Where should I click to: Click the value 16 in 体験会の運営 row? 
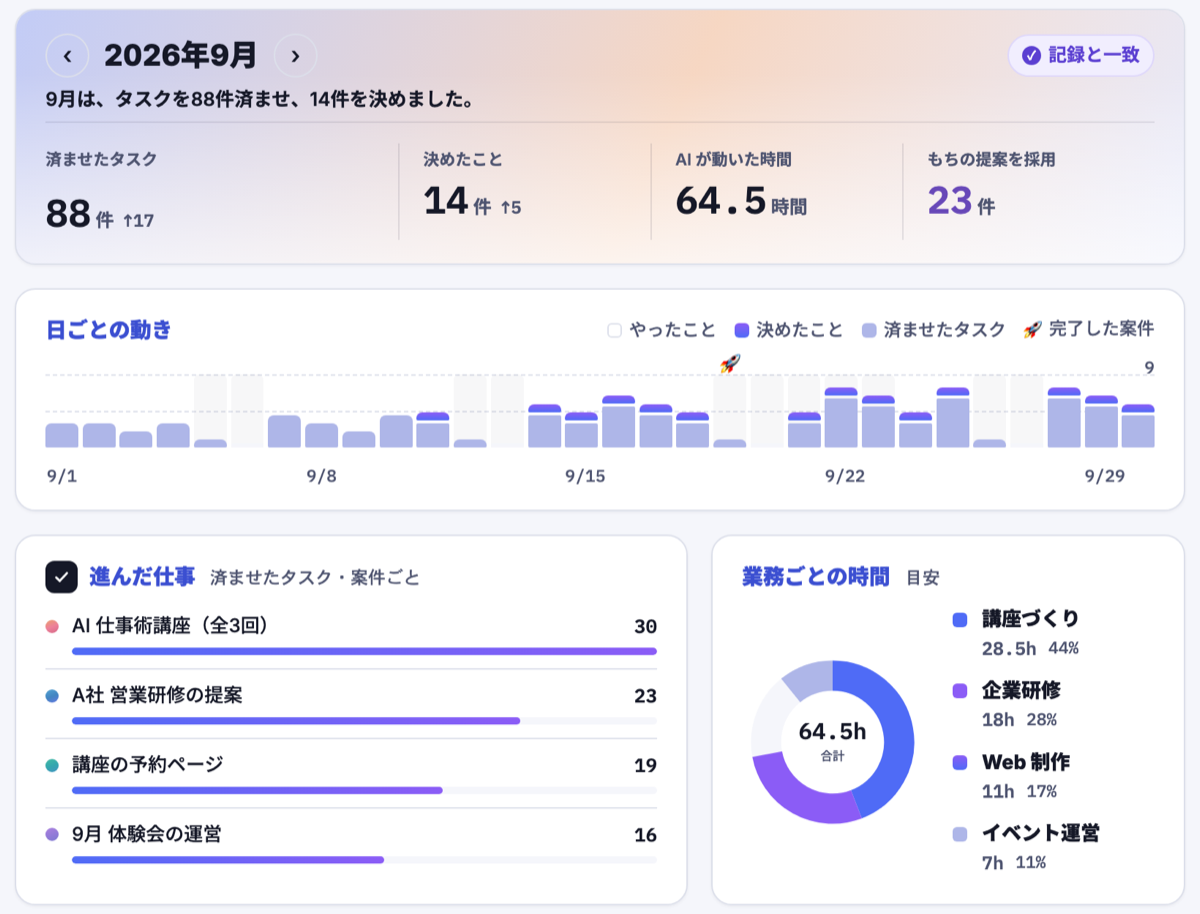pos(645,835)
